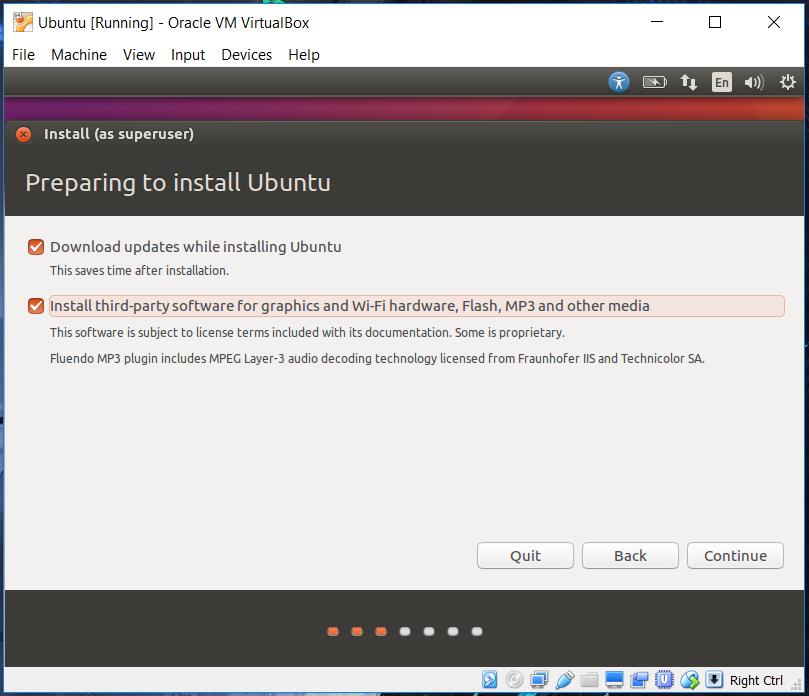The height and width of the screenshot is (696, 809).
Task: Click the 'Install (as superuser)' title text
Action: (119, 134)
